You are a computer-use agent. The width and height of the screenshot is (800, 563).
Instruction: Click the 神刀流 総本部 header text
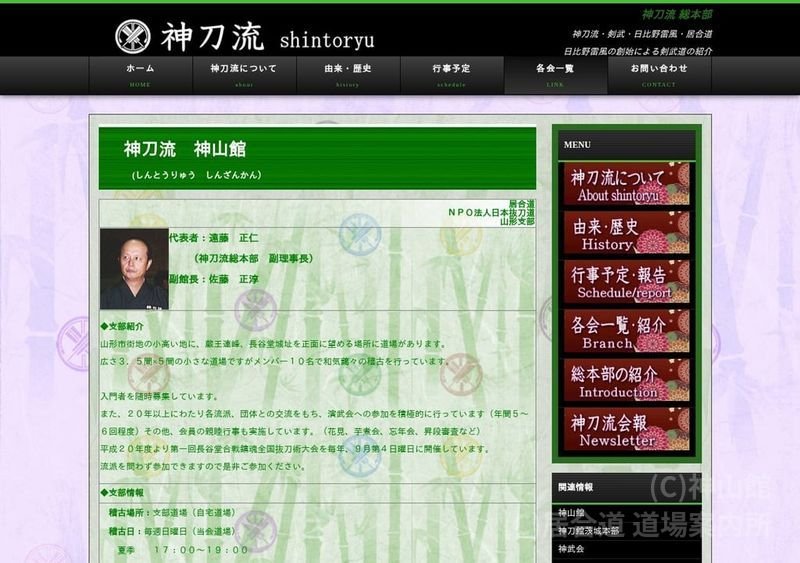point(677,15)
